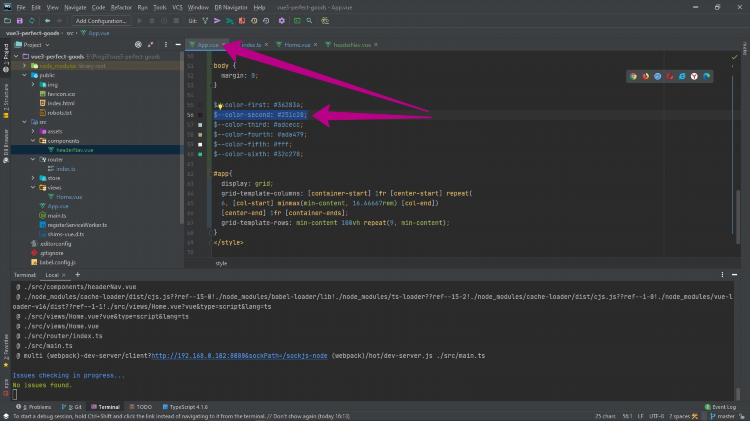The width and height of the screenshot is (750, 421).
Task: Click Add Configuration button
Action: click(101, 21)
